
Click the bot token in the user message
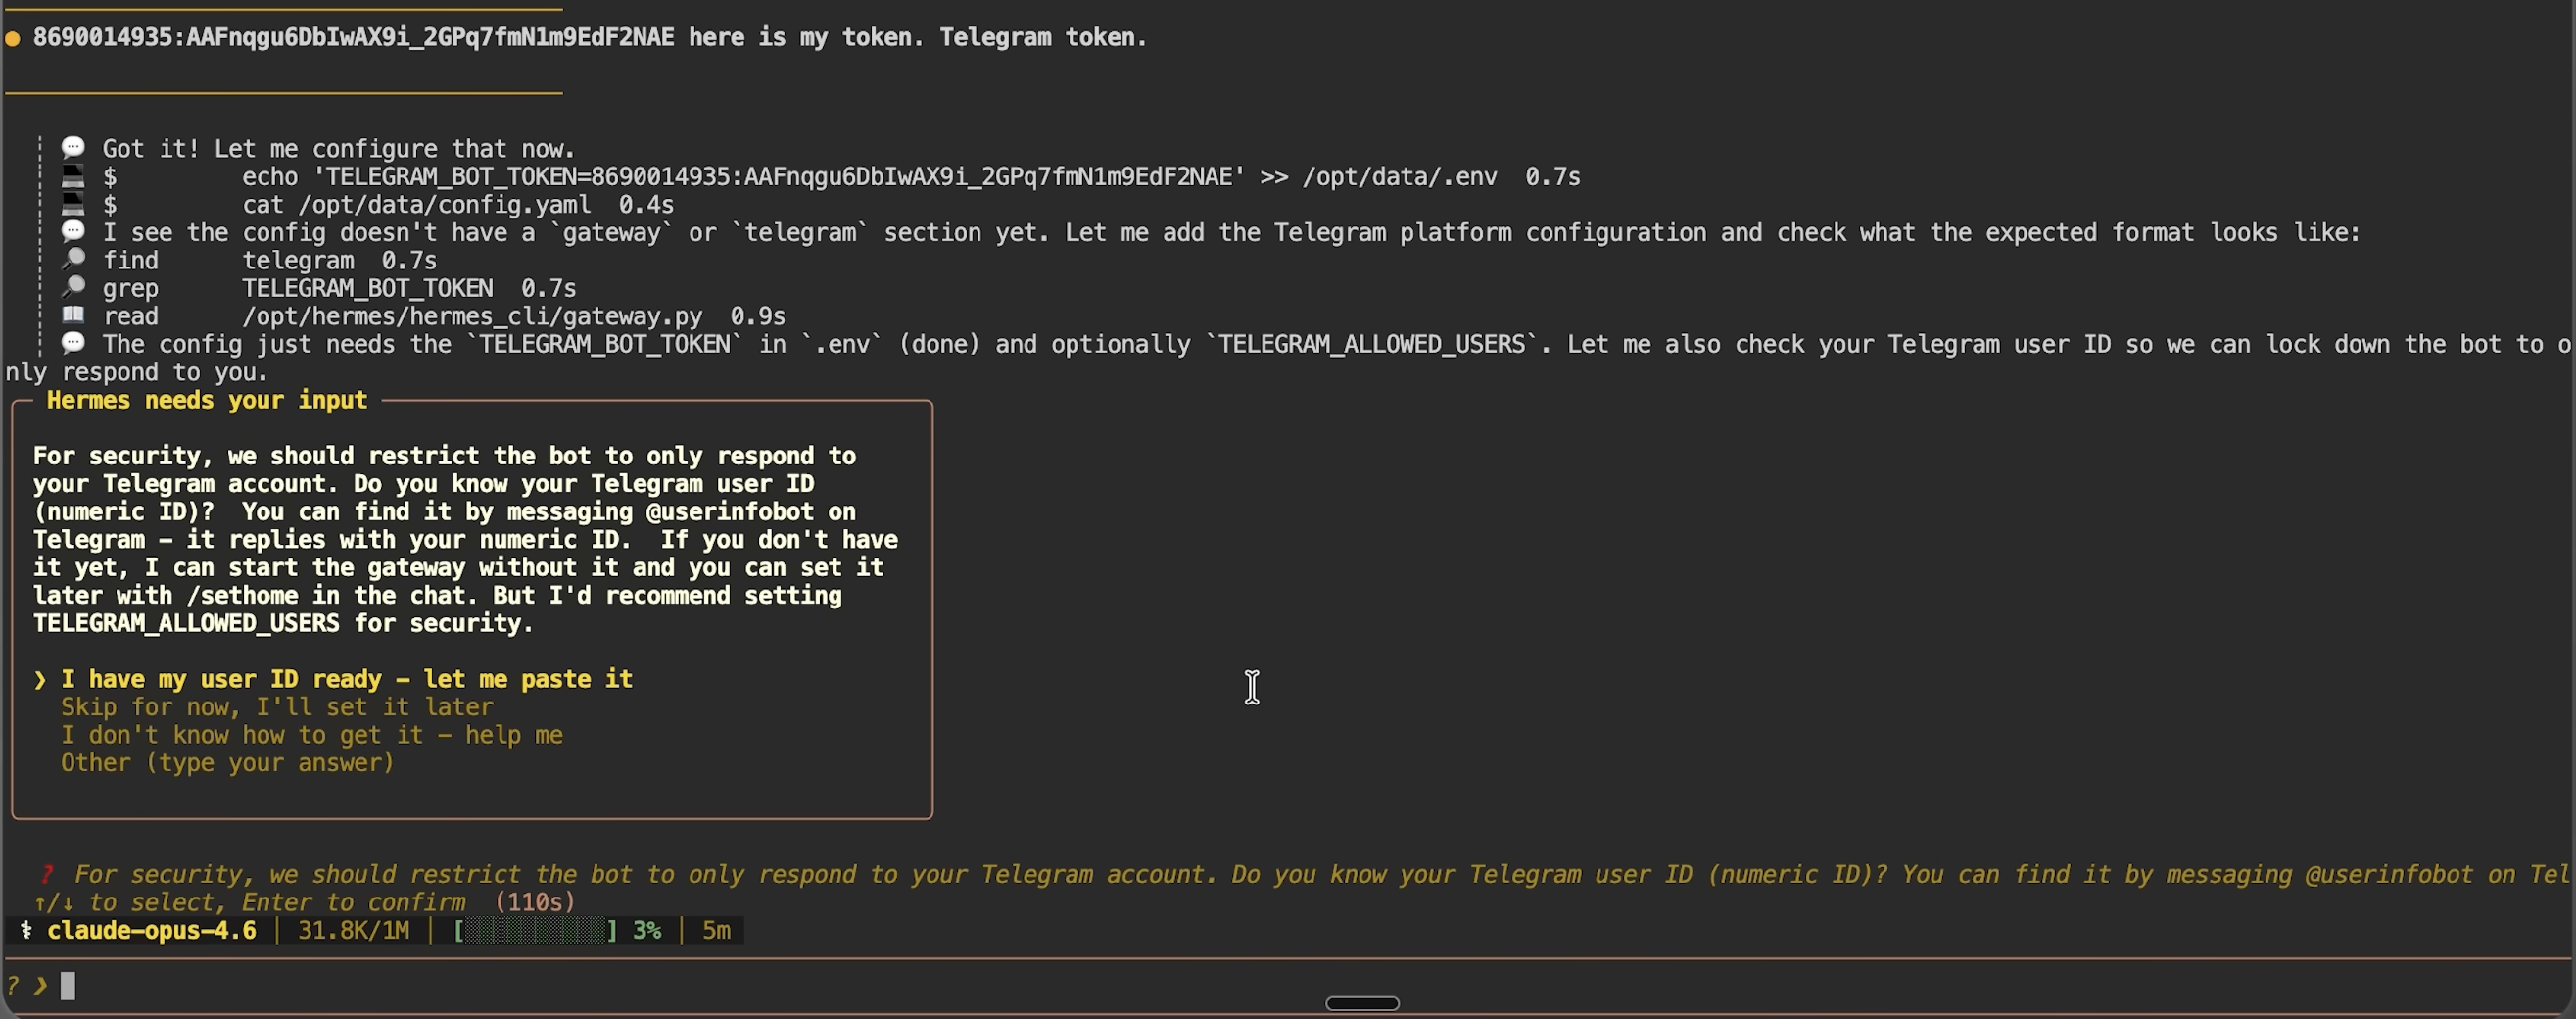pyautogui.click(x=353, y=38)
